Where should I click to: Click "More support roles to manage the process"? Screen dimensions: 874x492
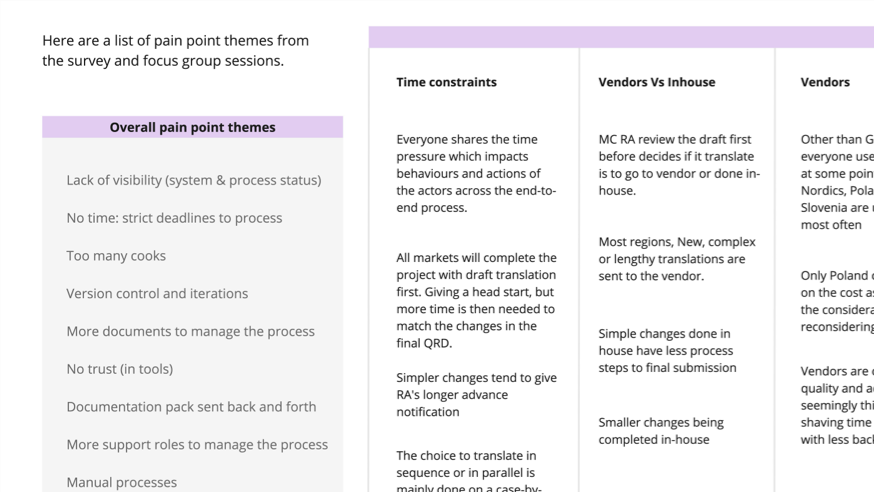click(x=197, y=445)
